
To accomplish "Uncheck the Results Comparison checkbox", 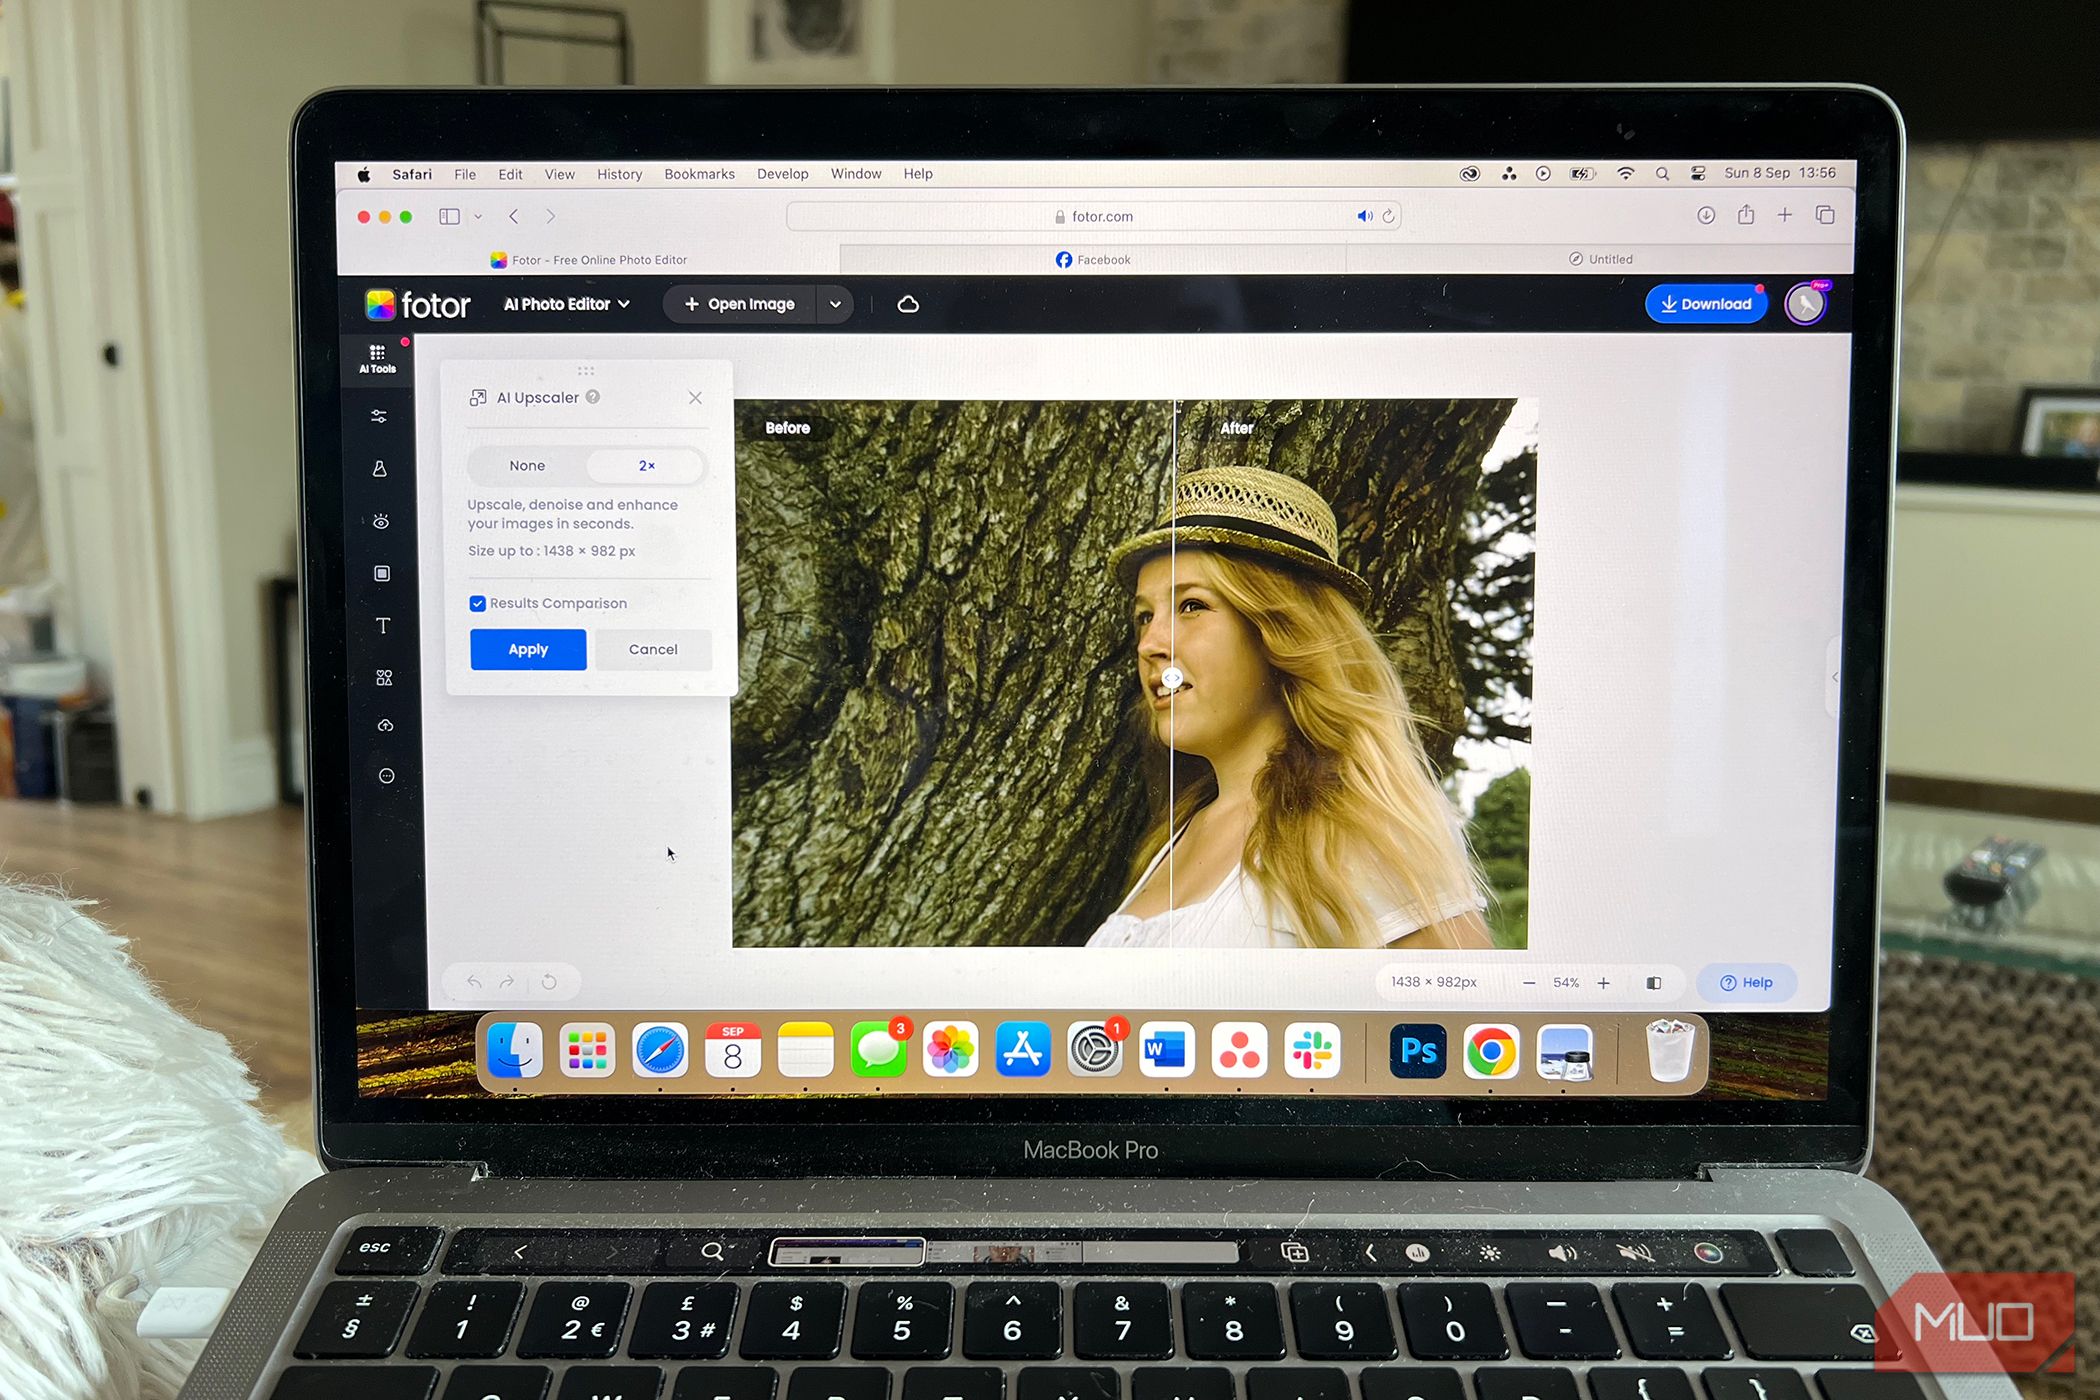I will pos(477,603).
